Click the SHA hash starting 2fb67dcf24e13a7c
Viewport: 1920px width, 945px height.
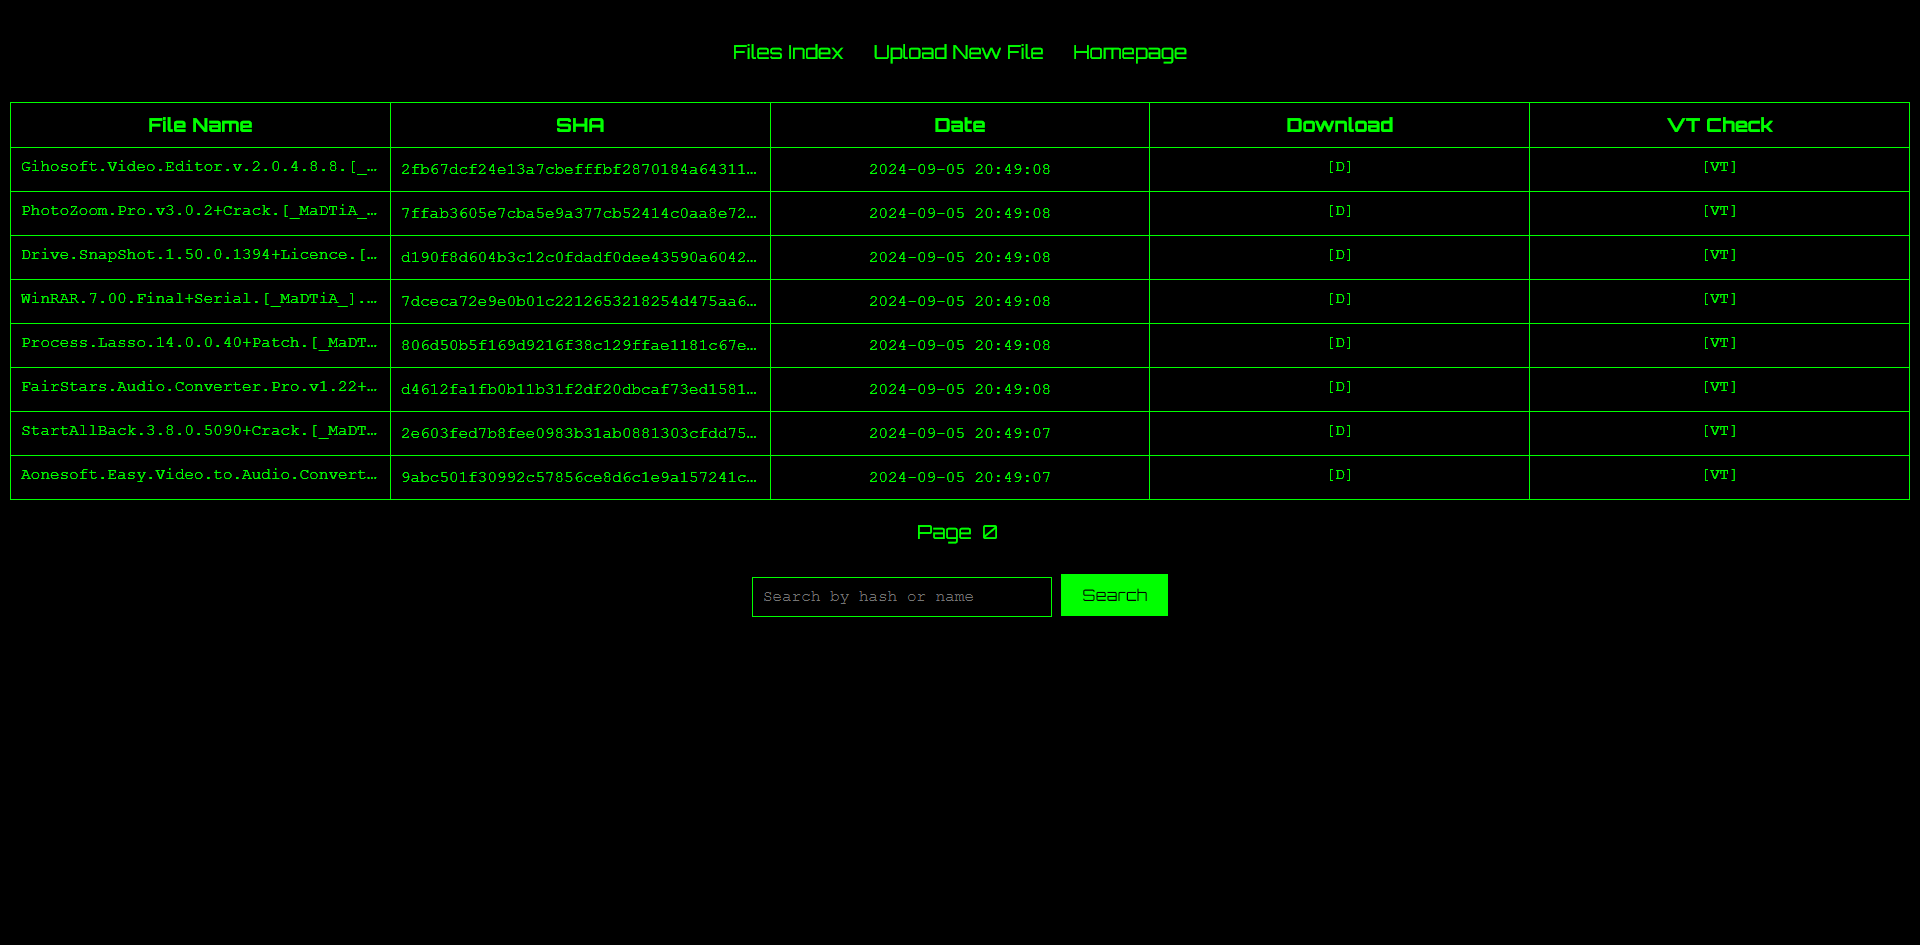[579, 169]
